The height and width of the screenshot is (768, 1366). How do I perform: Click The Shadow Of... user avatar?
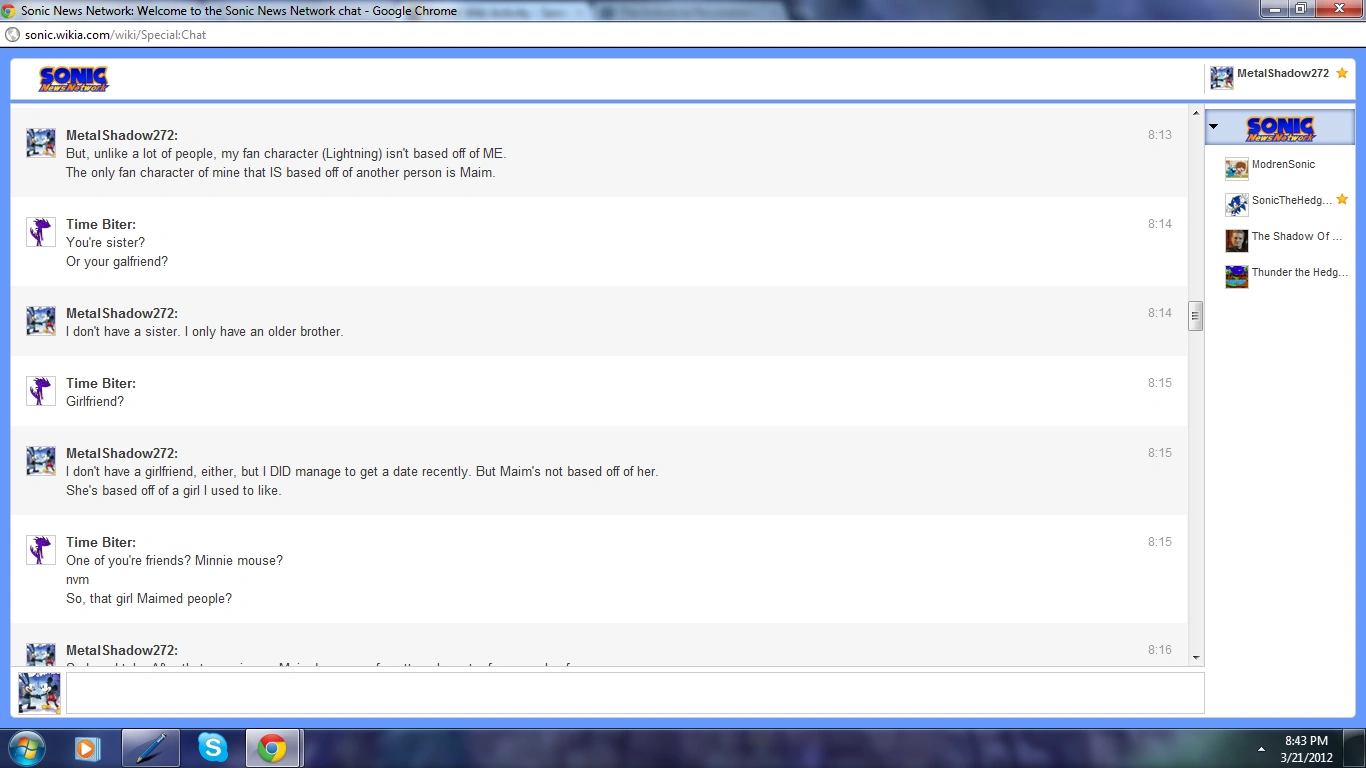1237,240
